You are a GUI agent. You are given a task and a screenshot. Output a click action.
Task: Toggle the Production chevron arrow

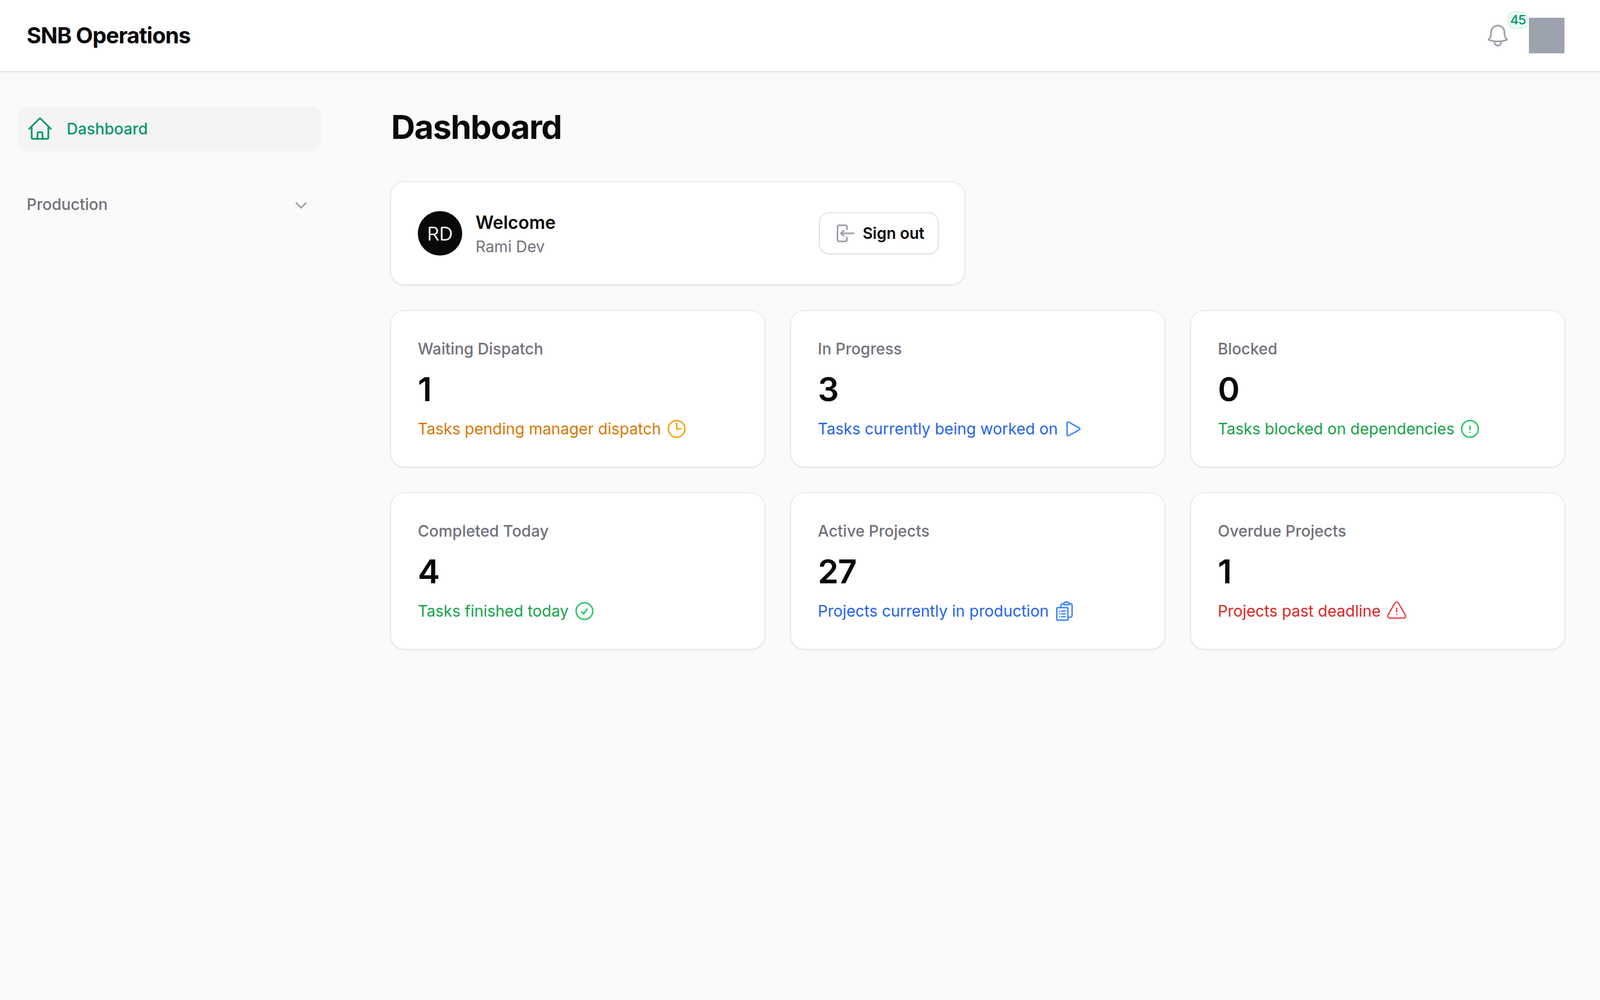301,205
